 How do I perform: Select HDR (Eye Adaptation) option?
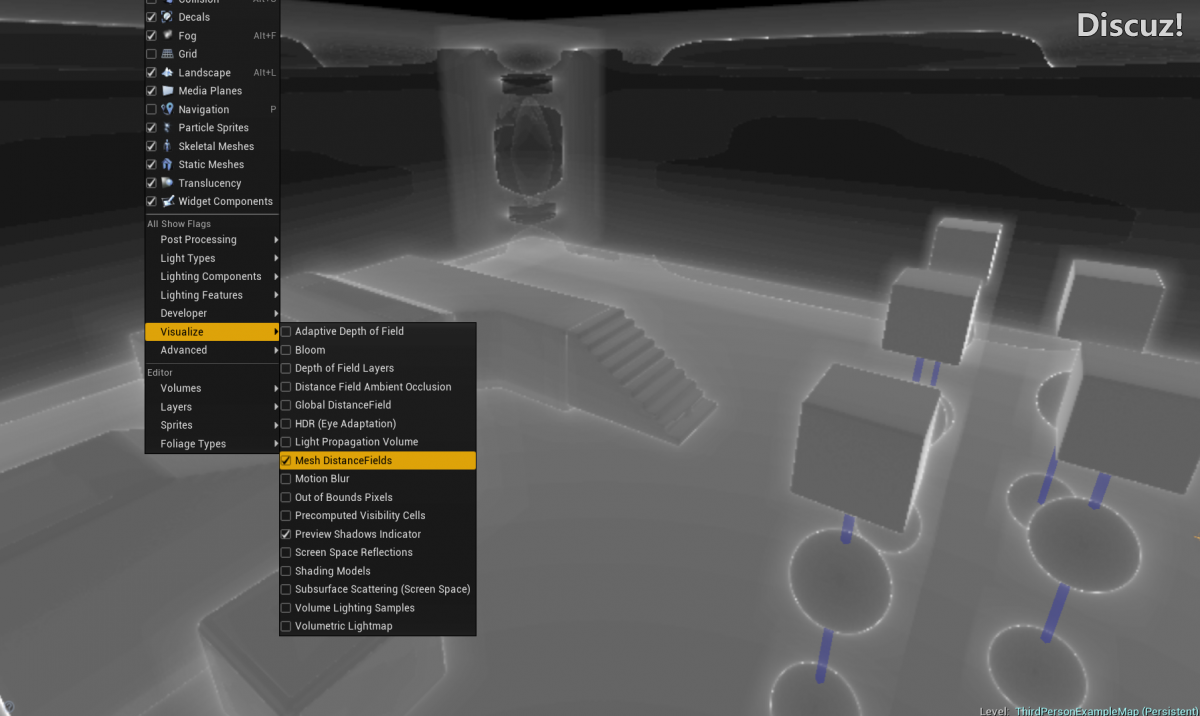click(x=378, y=424)
